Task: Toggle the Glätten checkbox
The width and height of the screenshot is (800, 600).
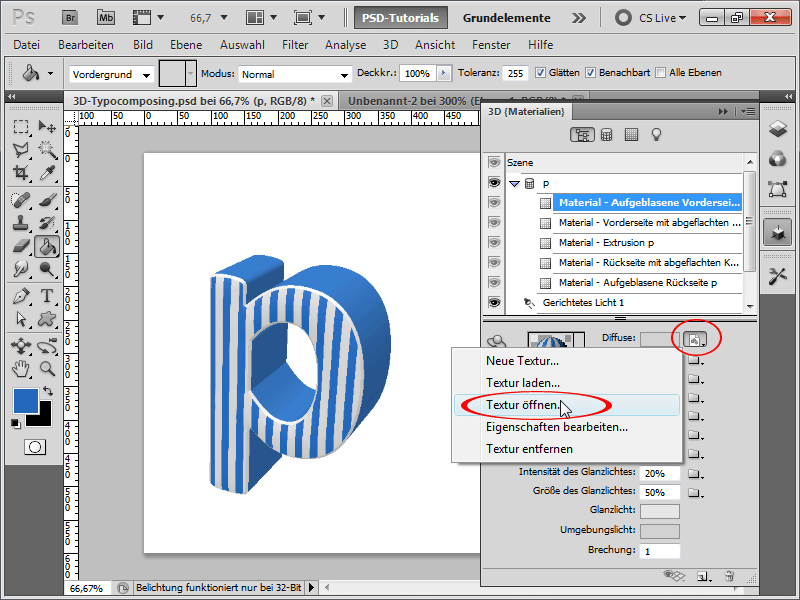Action: (540, 73)
